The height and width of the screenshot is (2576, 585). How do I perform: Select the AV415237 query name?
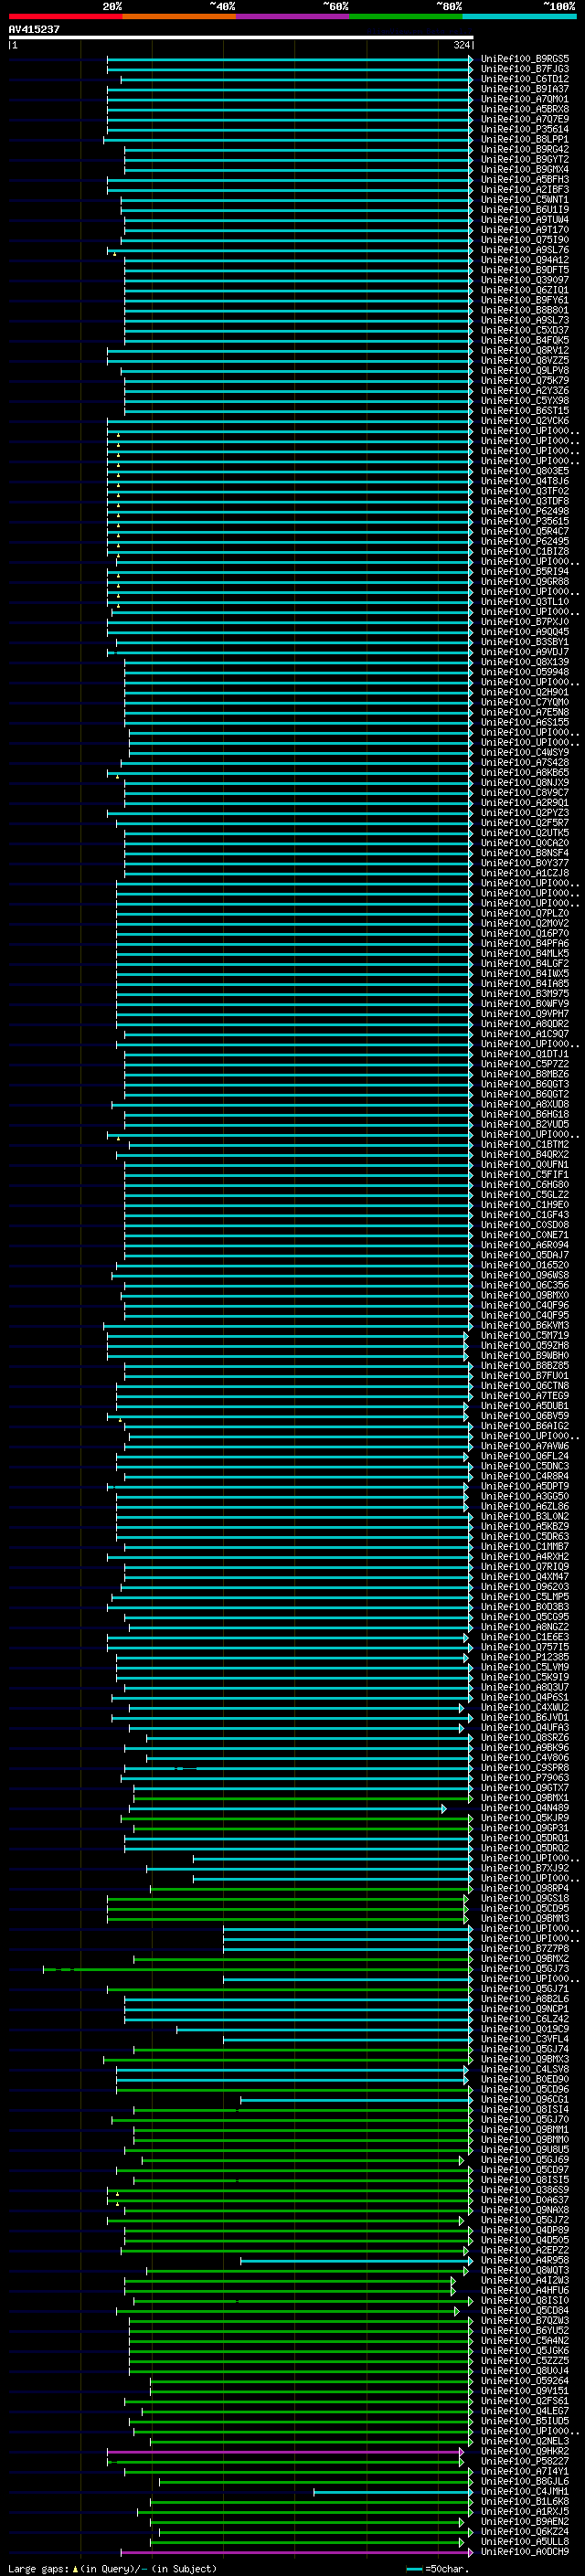tap(34, 29)
